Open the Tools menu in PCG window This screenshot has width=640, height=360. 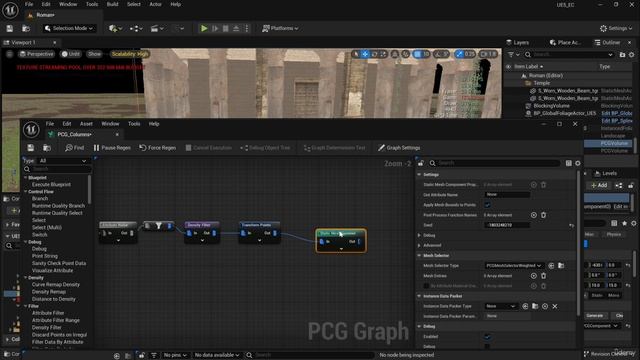pyautogui.click(x=134, y=124)
